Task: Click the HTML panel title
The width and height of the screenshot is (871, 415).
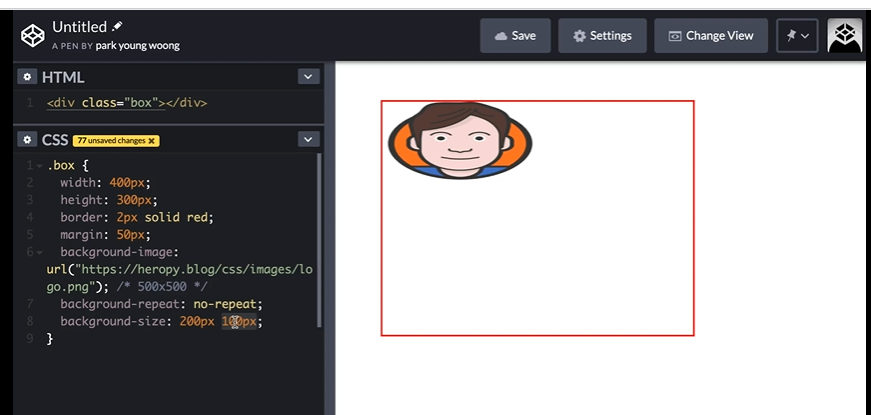Action: (x=63, y=77)
